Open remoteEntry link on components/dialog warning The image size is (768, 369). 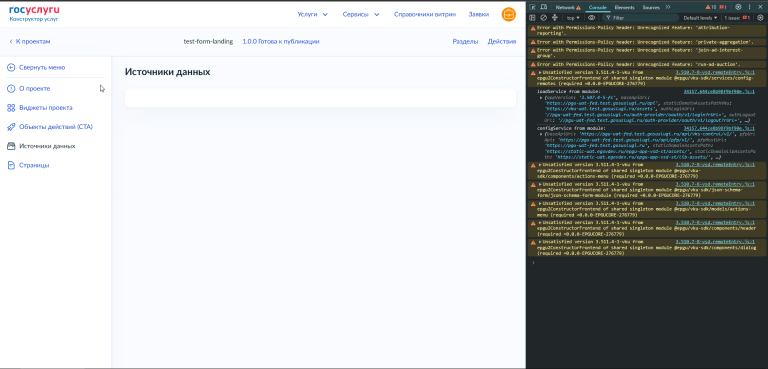point(715,242)
